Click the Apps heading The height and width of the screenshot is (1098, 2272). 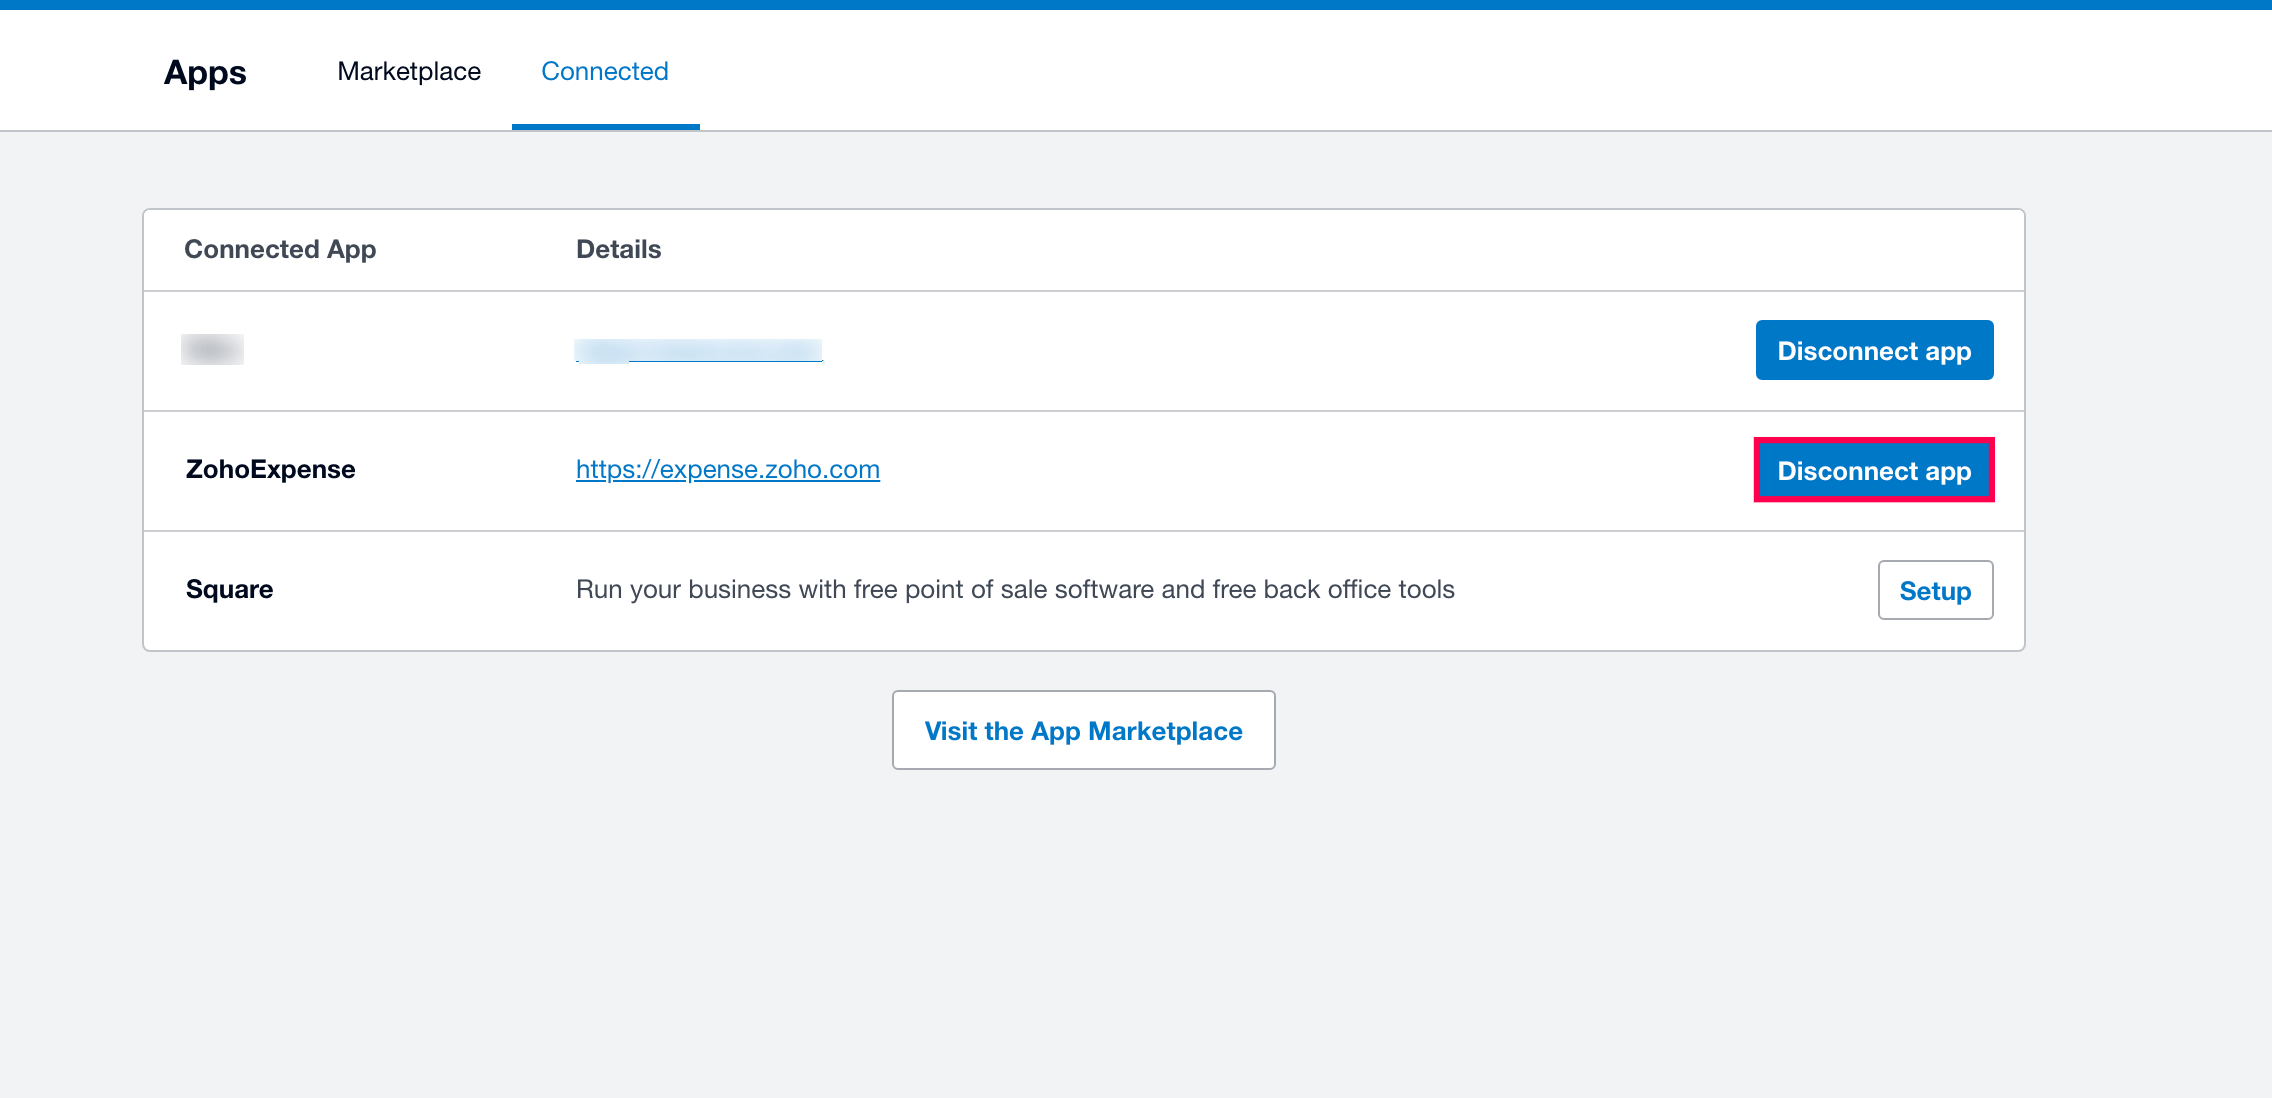(x=205, y=72)
